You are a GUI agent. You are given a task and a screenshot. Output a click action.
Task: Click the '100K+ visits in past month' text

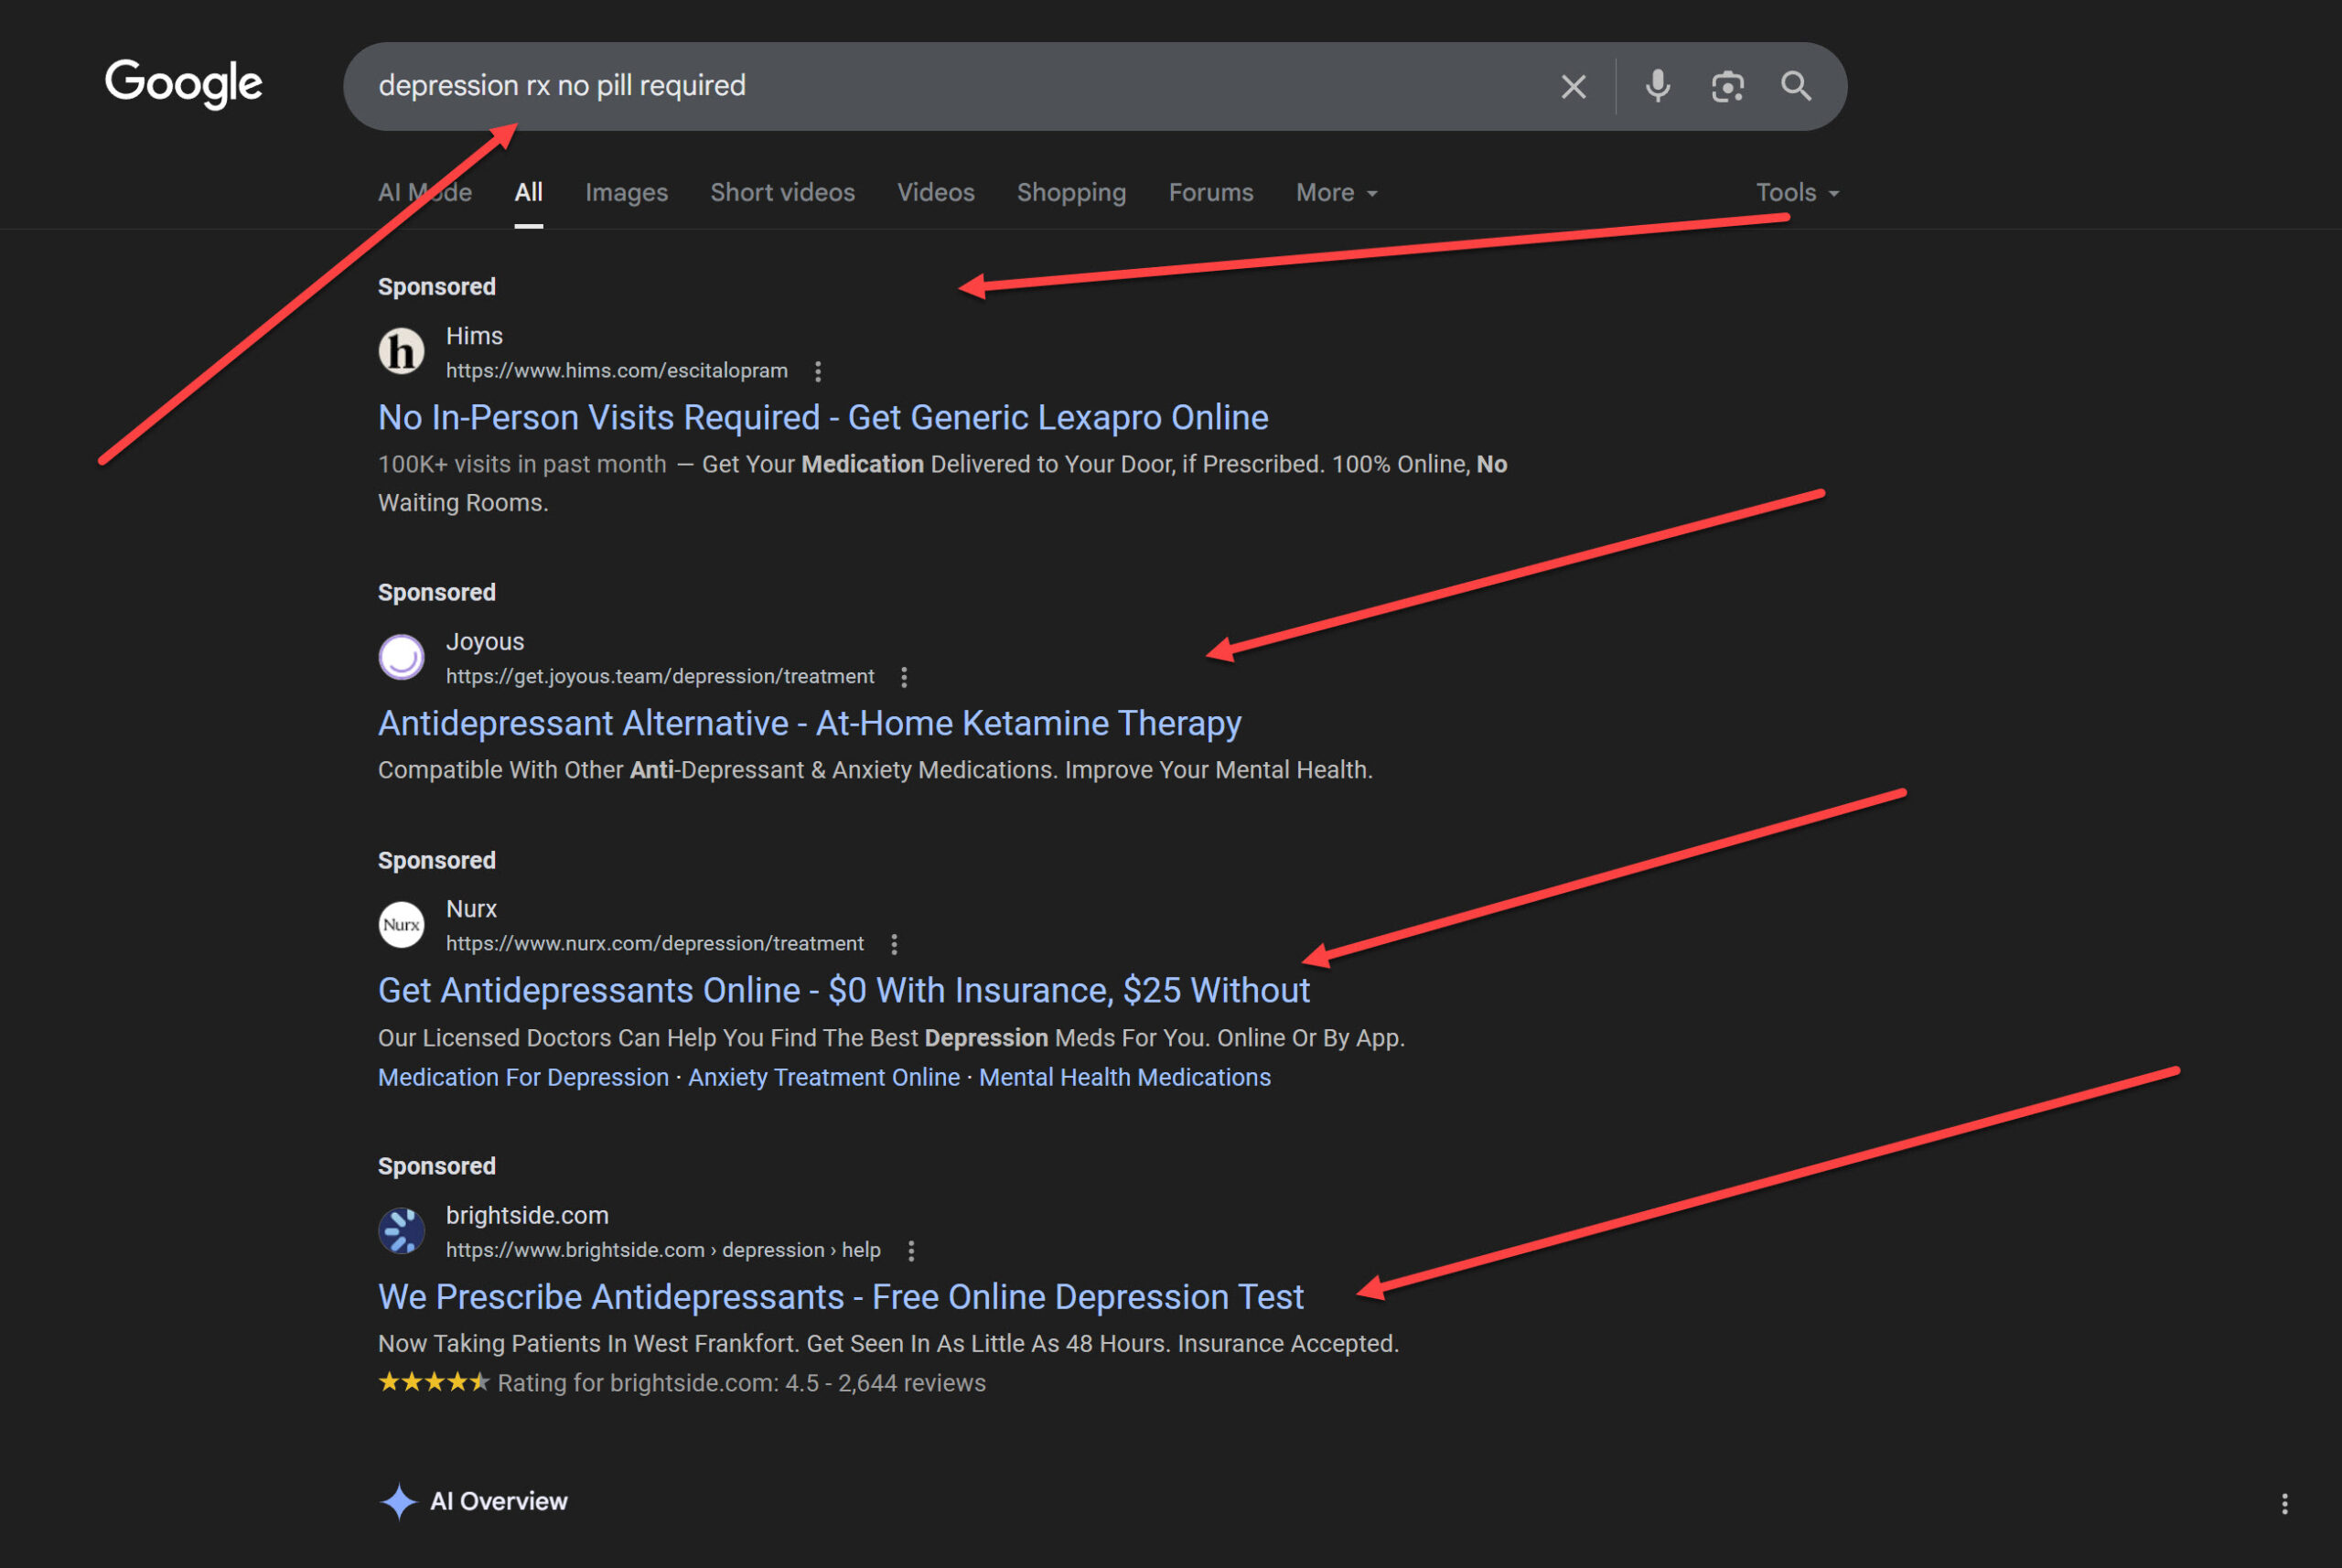522,465
